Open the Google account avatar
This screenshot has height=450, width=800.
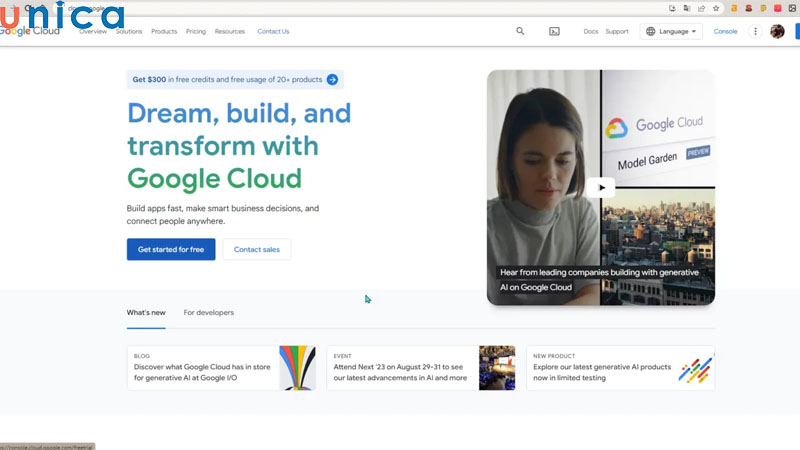click(777, 31)
